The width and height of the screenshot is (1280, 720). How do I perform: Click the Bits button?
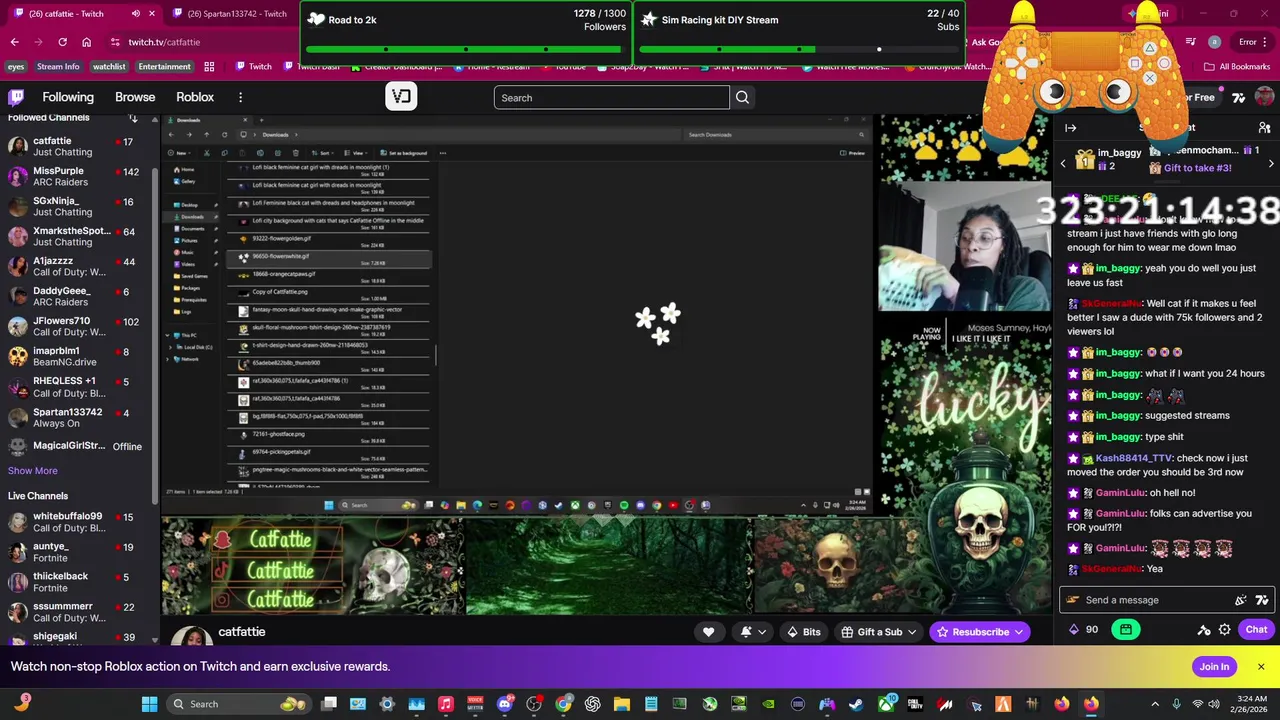tap(804, 632)
